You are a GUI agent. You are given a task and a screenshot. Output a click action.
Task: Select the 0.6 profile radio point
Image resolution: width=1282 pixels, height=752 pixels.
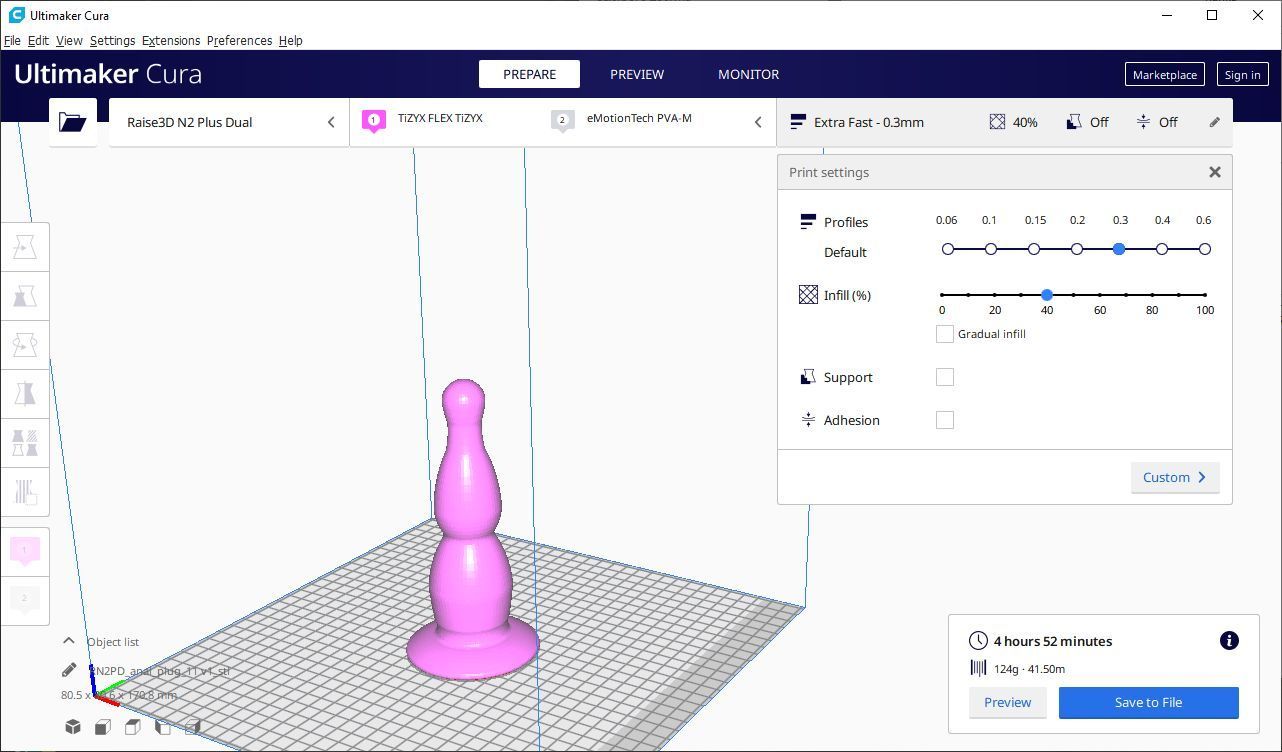pyautogui.click(x=1205, y=249)
